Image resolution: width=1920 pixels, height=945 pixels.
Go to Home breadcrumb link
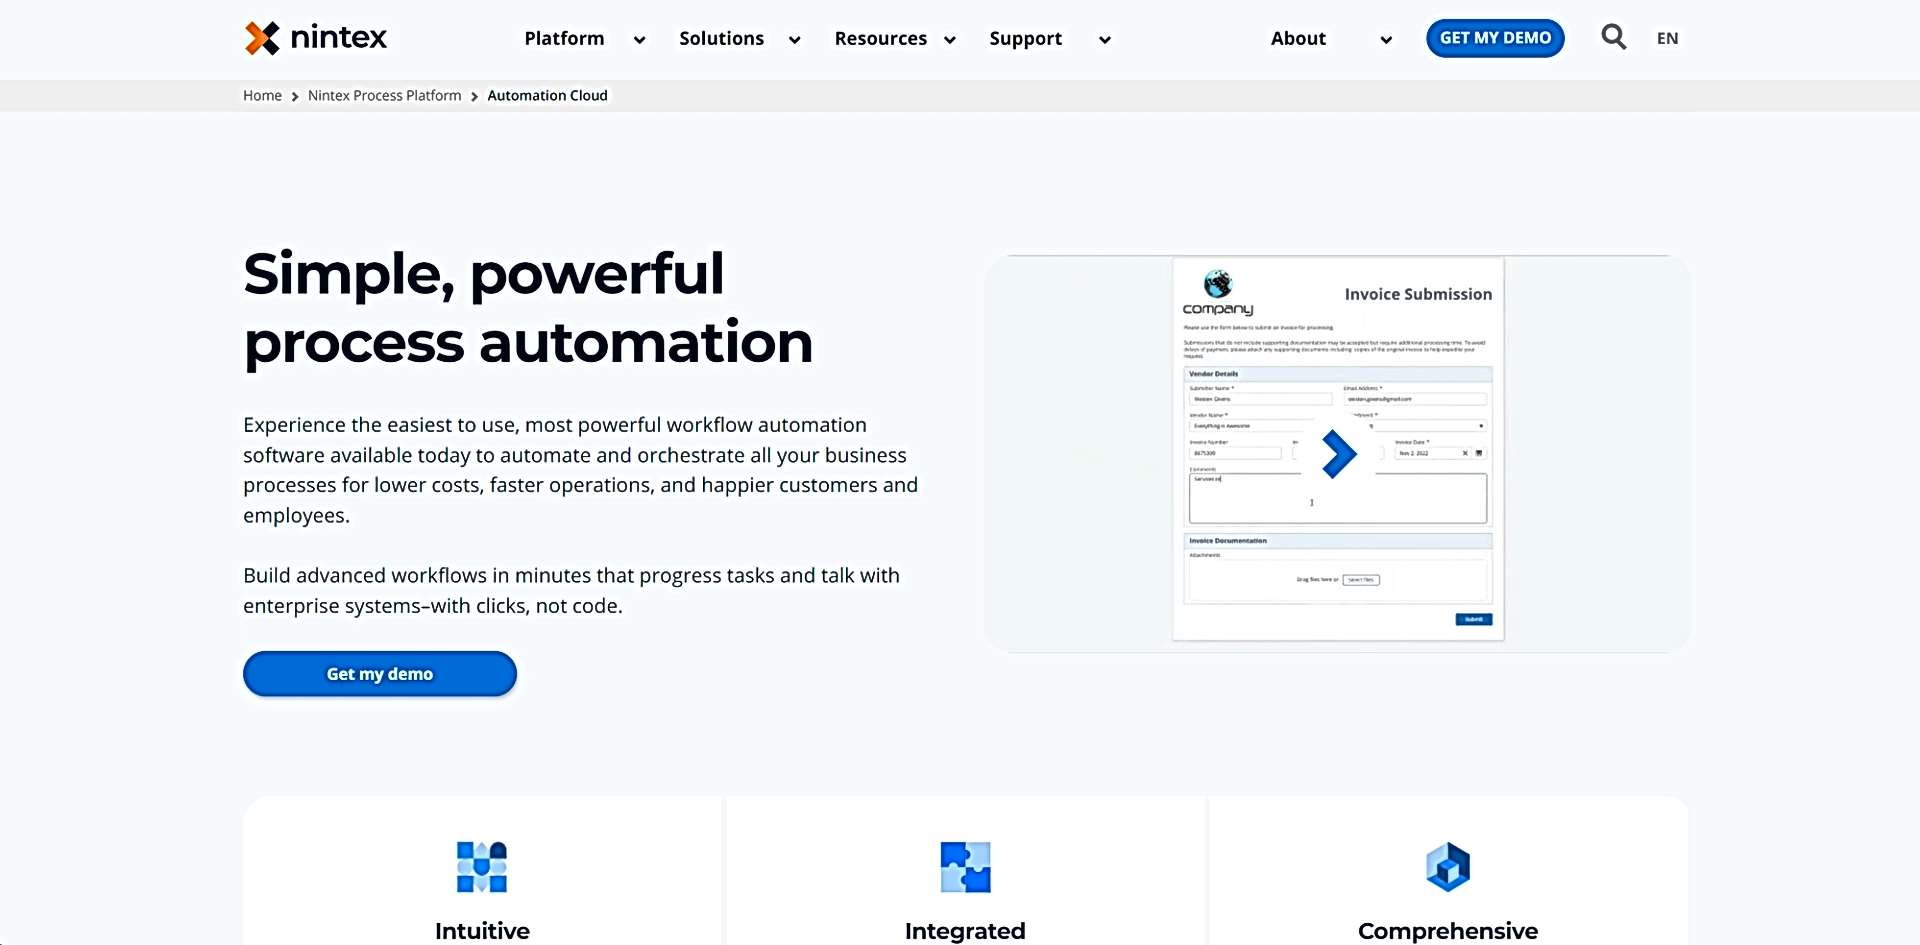[262, 96]
